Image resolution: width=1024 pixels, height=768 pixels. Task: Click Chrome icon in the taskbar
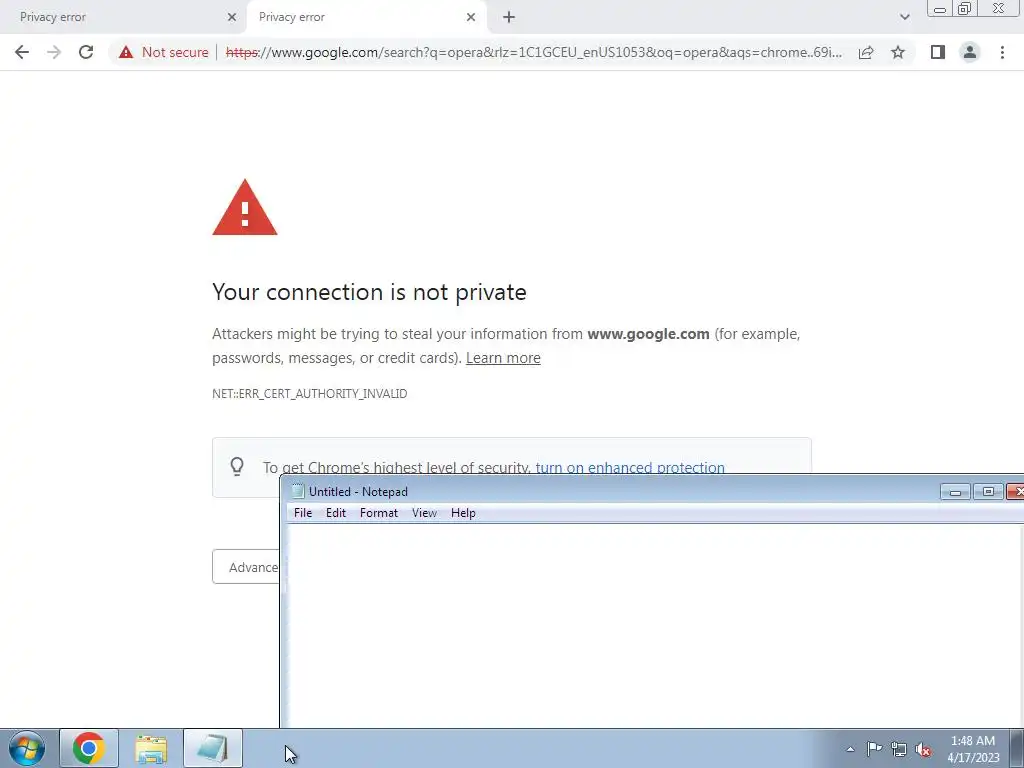(x=89, y=748)
